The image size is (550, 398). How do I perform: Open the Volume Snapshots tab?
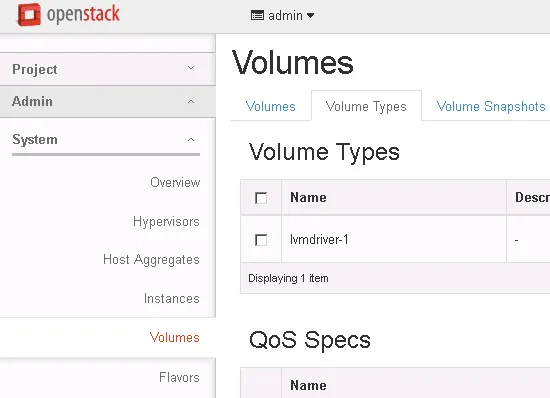[491, 106]
